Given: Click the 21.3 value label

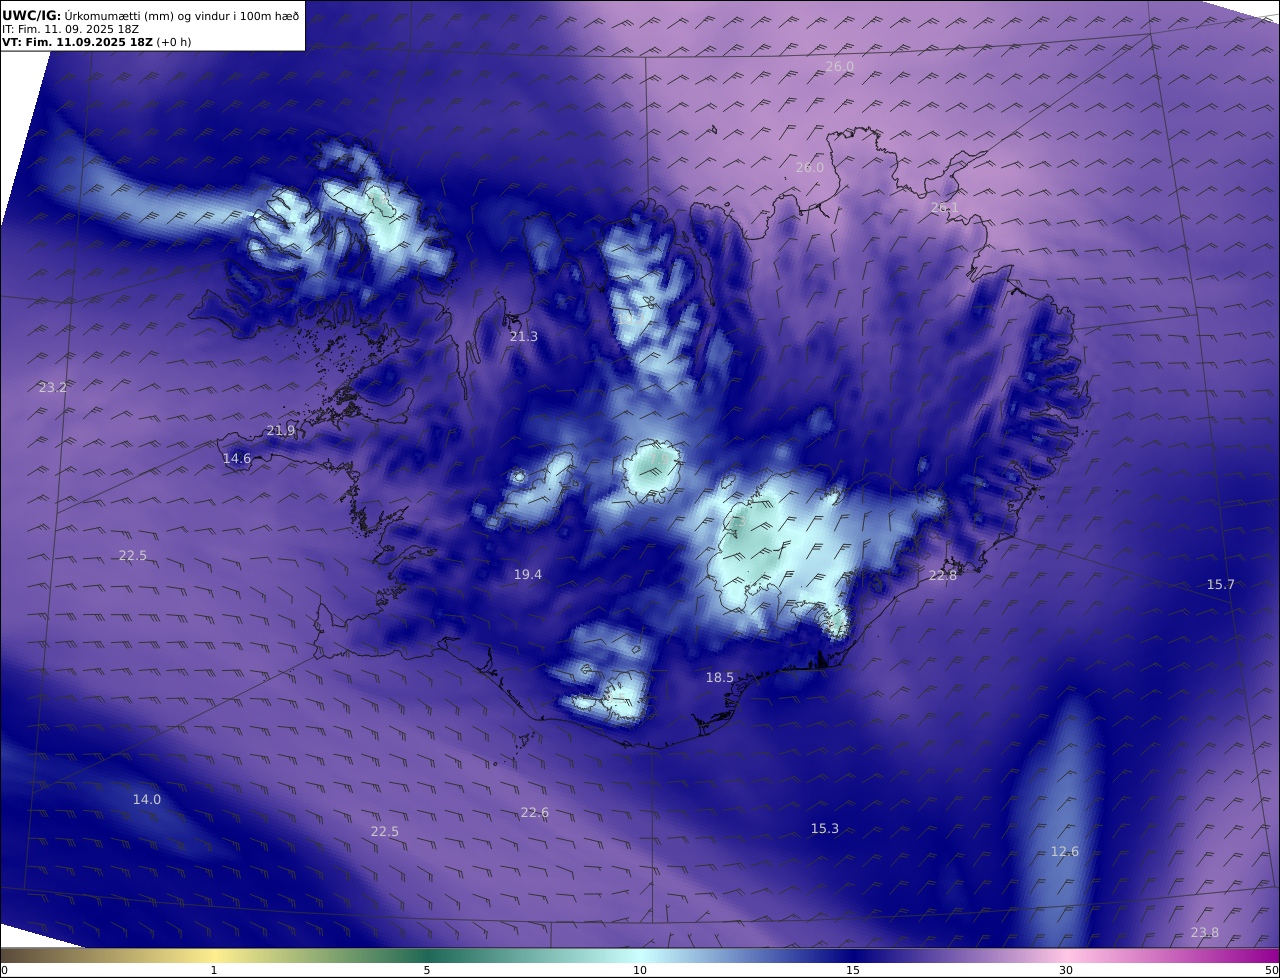Looking at the screenshot, I should (x=523, y=337).
